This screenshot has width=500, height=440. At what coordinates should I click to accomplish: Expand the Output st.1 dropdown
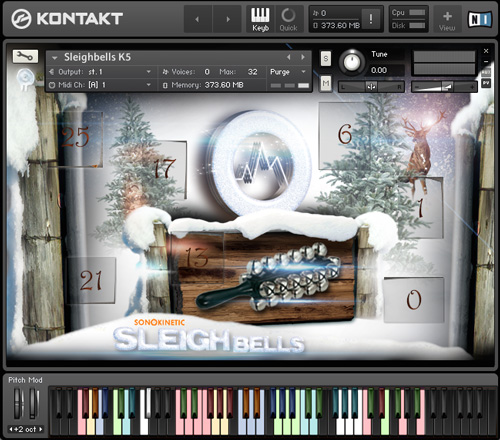click(148, 72)
